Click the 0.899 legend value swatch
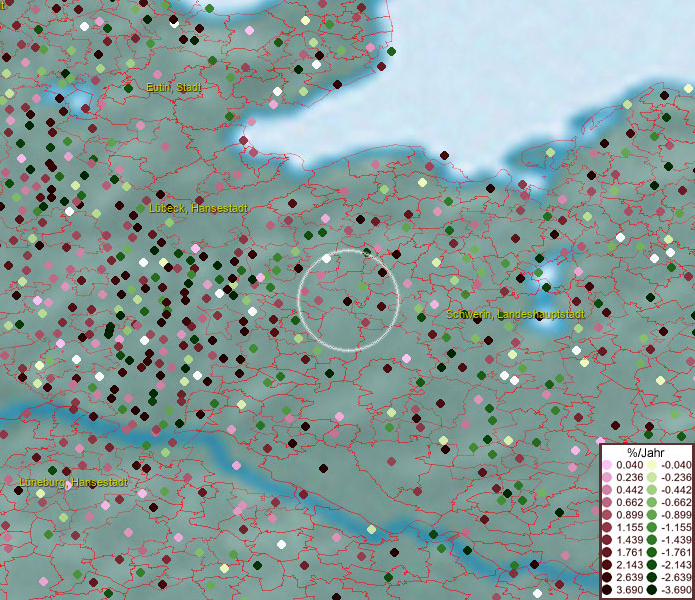 pos(607,515)
